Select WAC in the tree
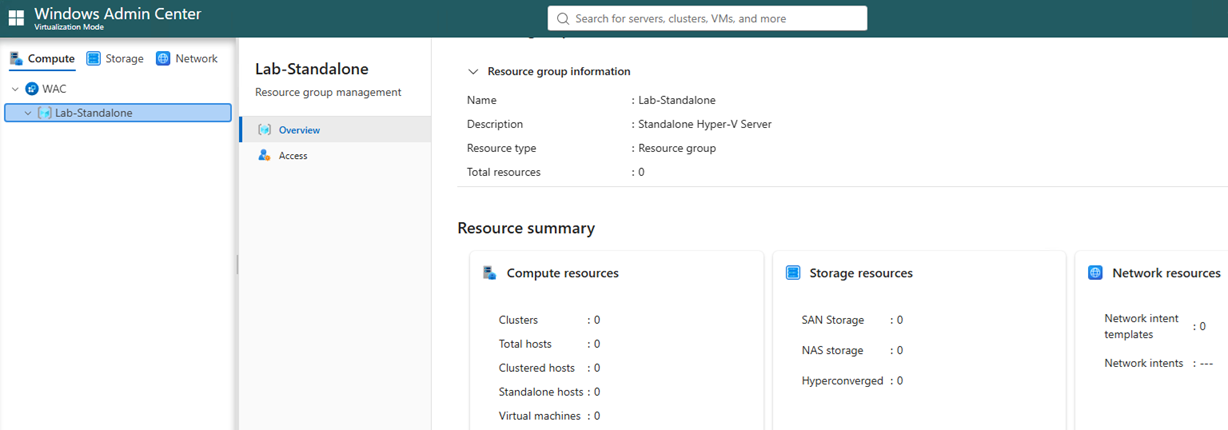The height and width of the screenshot is (430, 1228). [54, 89]
